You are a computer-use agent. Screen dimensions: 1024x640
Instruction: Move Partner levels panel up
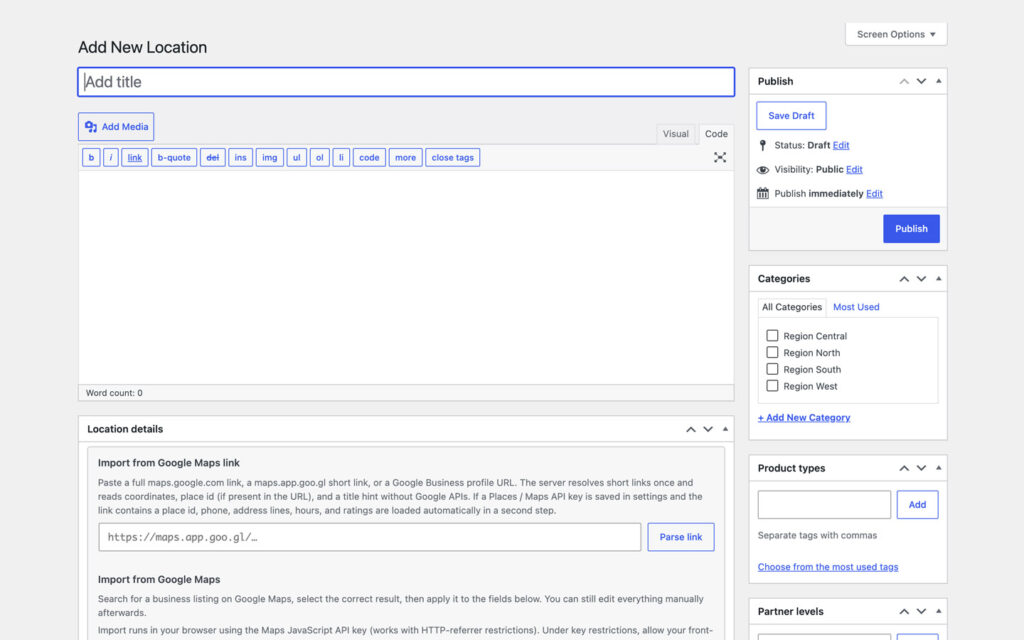[x=904, y=612]
